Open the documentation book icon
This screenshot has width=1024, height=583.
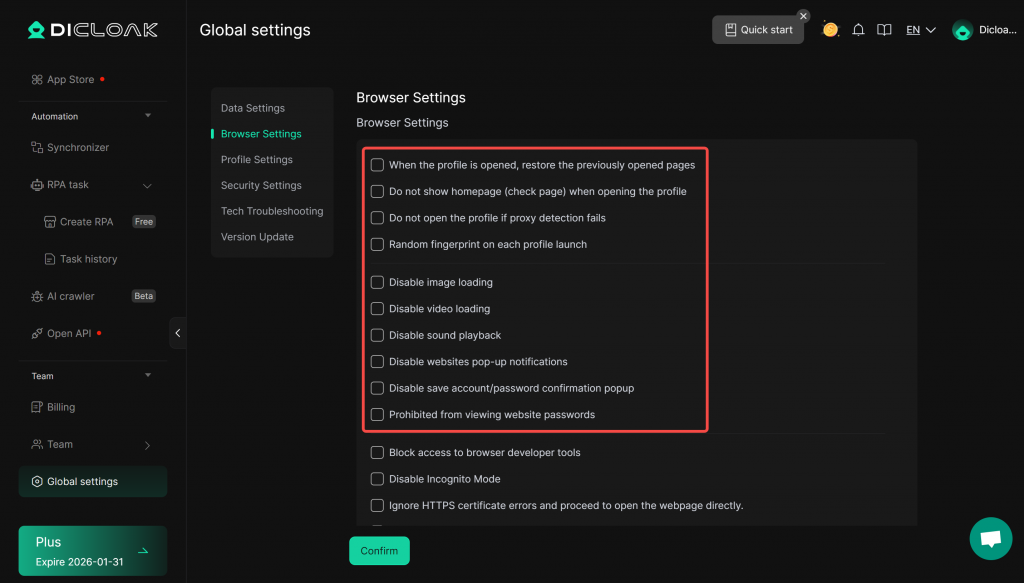pos(884,30)
